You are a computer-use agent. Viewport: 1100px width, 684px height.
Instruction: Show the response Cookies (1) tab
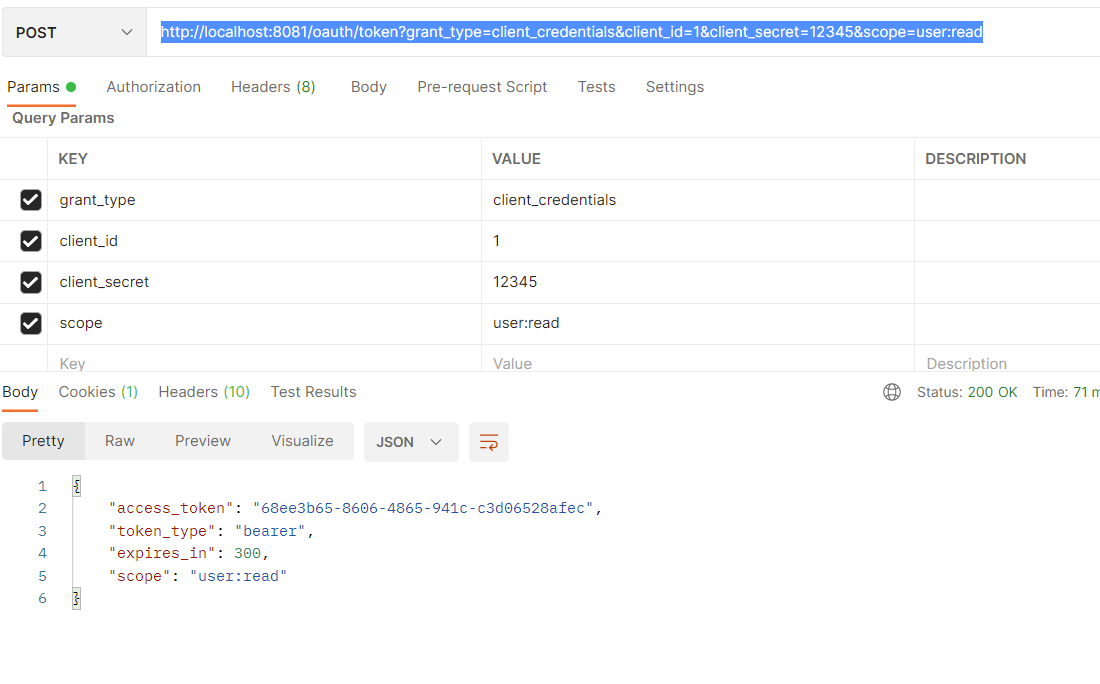(x=98, y=392)
